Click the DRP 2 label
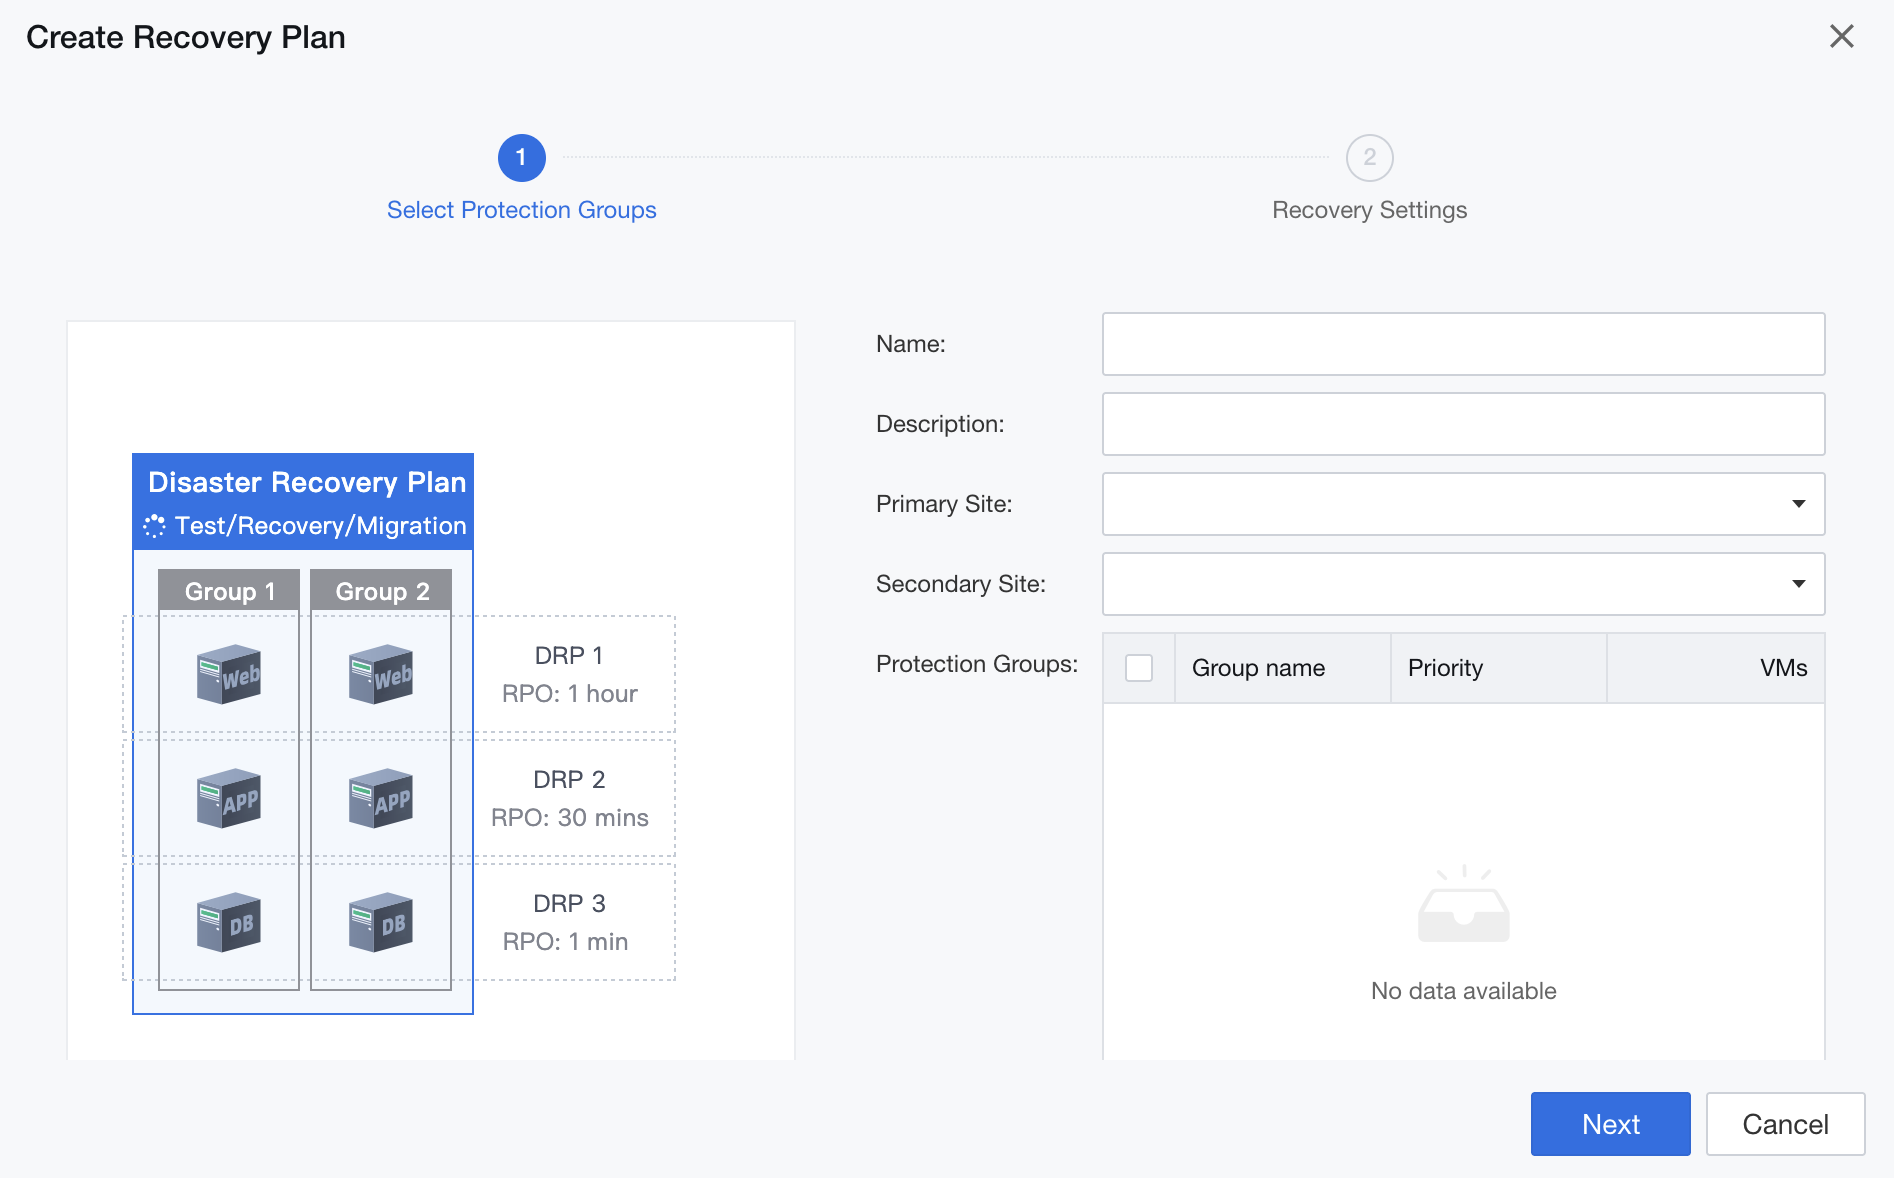Screen dimensions: 1894x1178 tap(569, 780)
